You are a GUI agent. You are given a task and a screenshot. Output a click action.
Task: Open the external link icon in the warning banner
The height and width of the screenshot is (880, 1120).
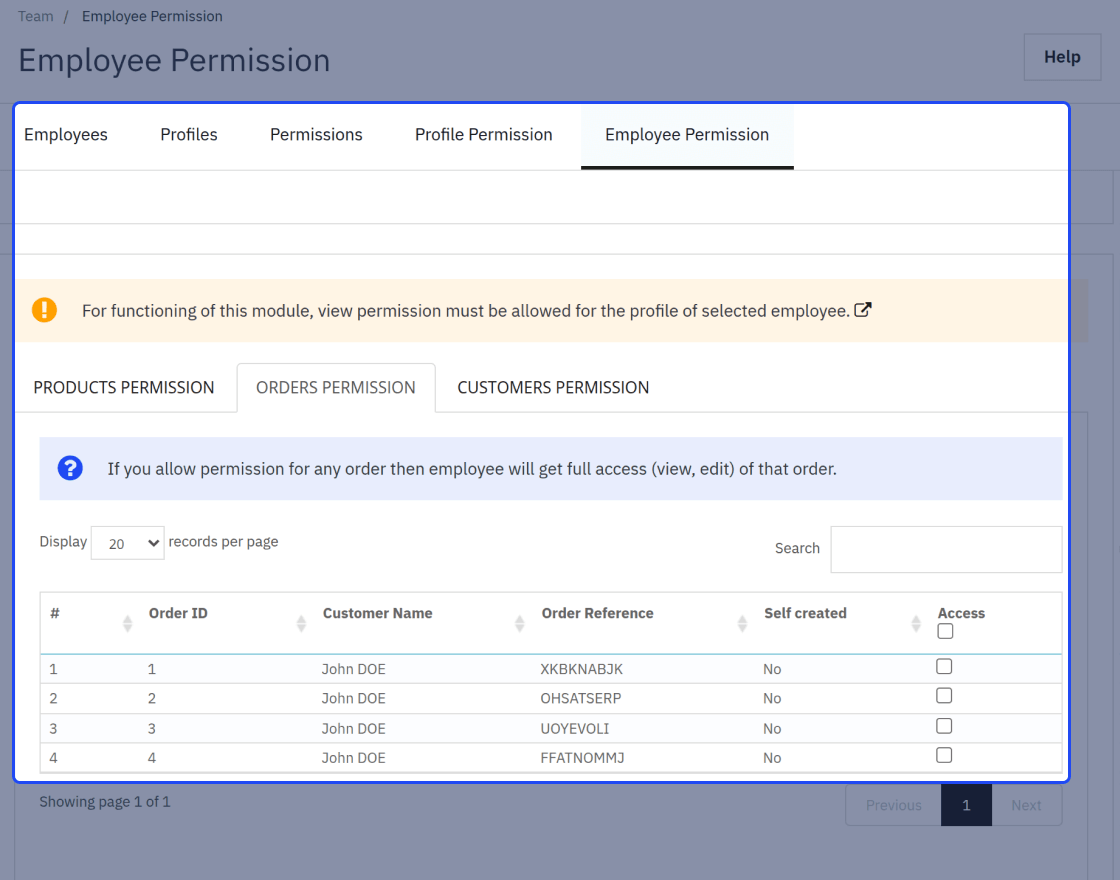click(x=863, y=310)
